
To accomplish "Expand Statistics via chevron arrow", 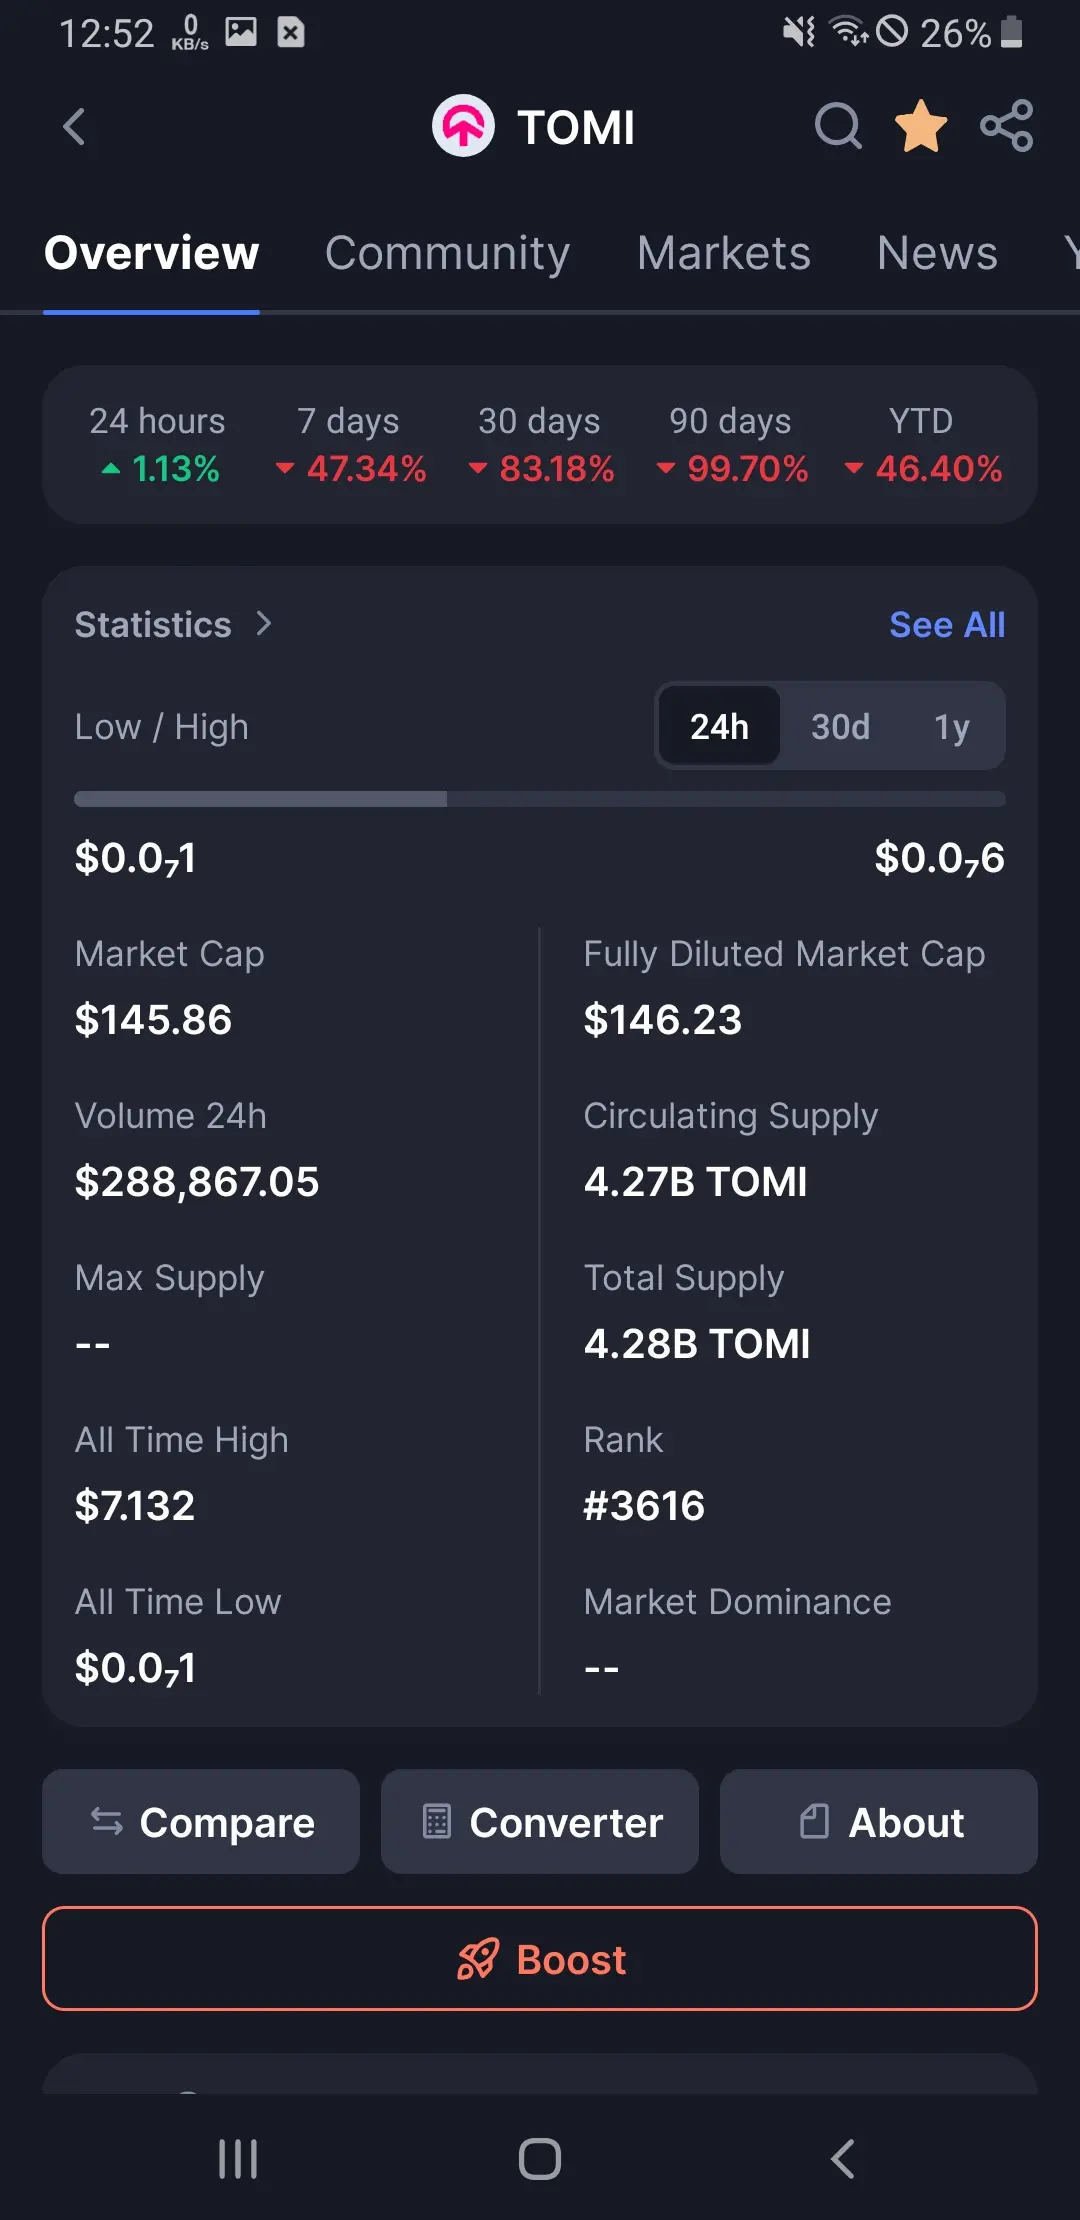I will (x=264, y=624).
